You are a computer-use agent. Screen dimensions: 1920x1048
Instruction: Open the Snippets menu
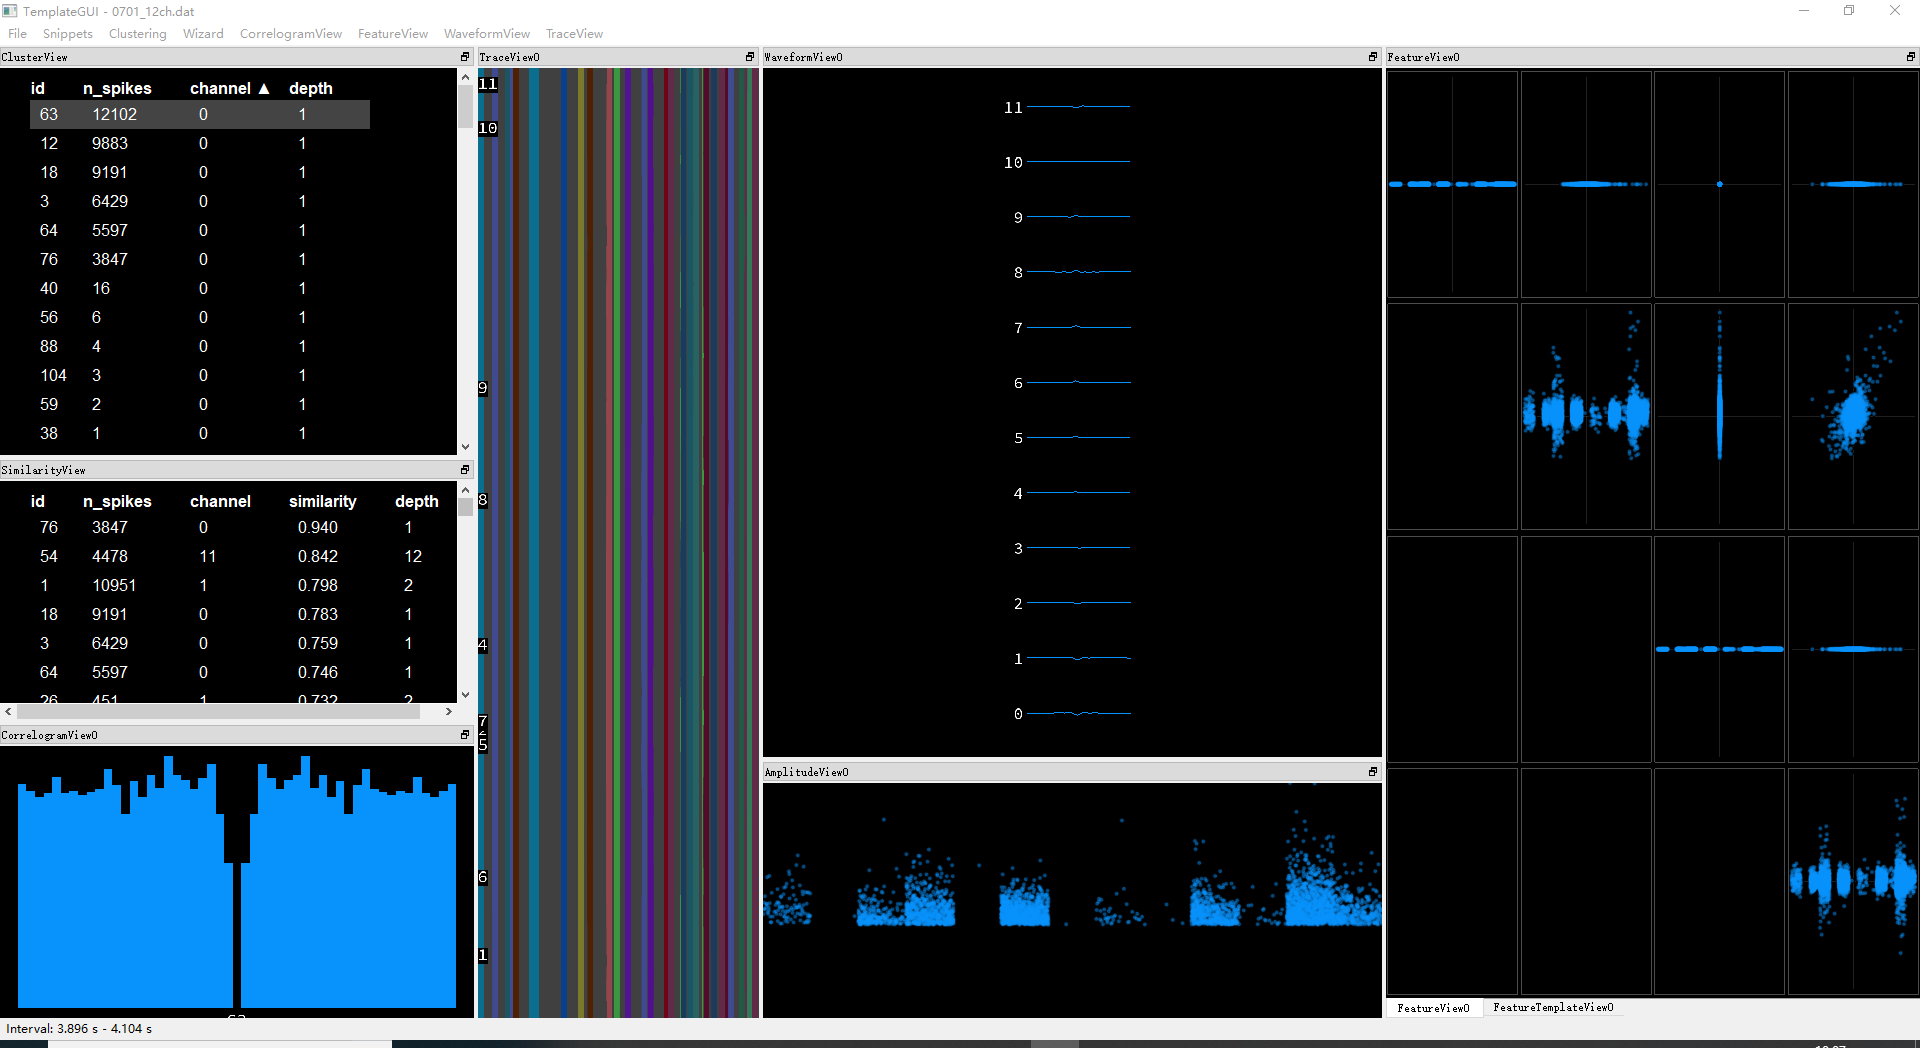pos(67,33)
